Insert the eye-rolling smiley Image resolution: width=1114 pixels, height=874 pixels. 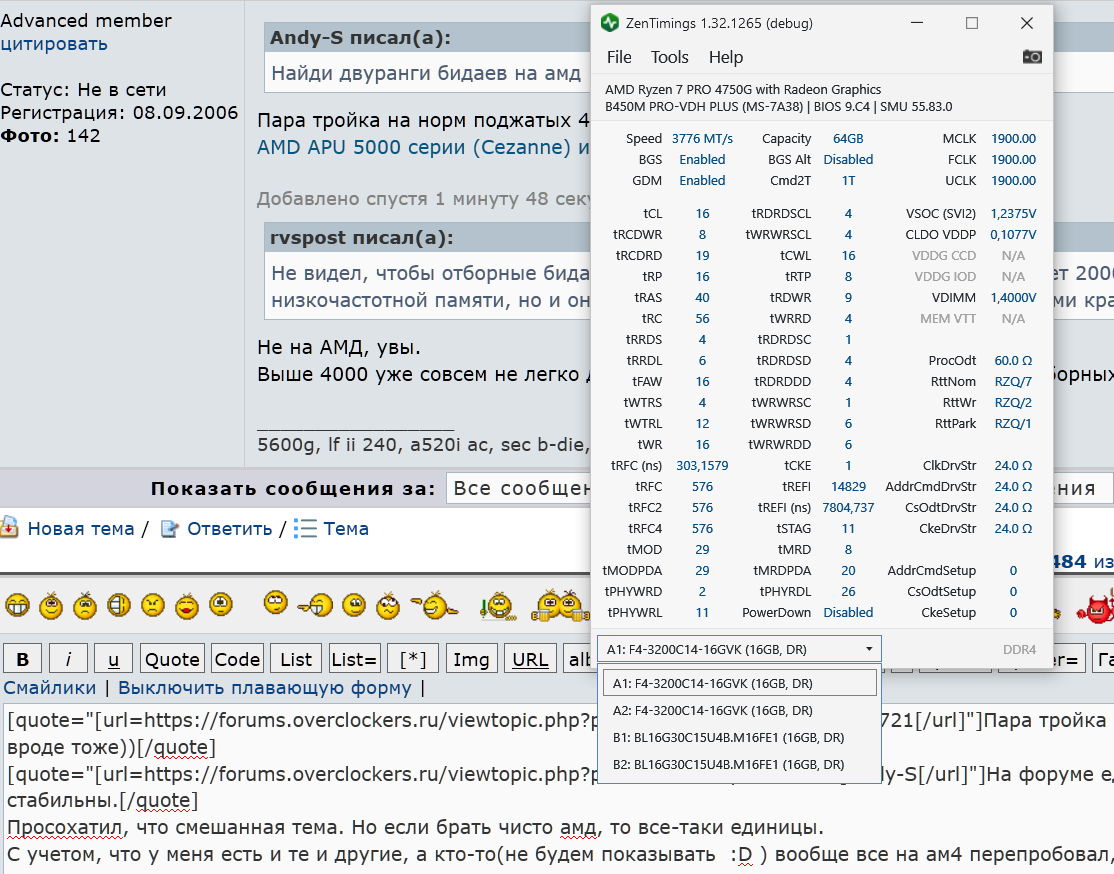(276, 603)
